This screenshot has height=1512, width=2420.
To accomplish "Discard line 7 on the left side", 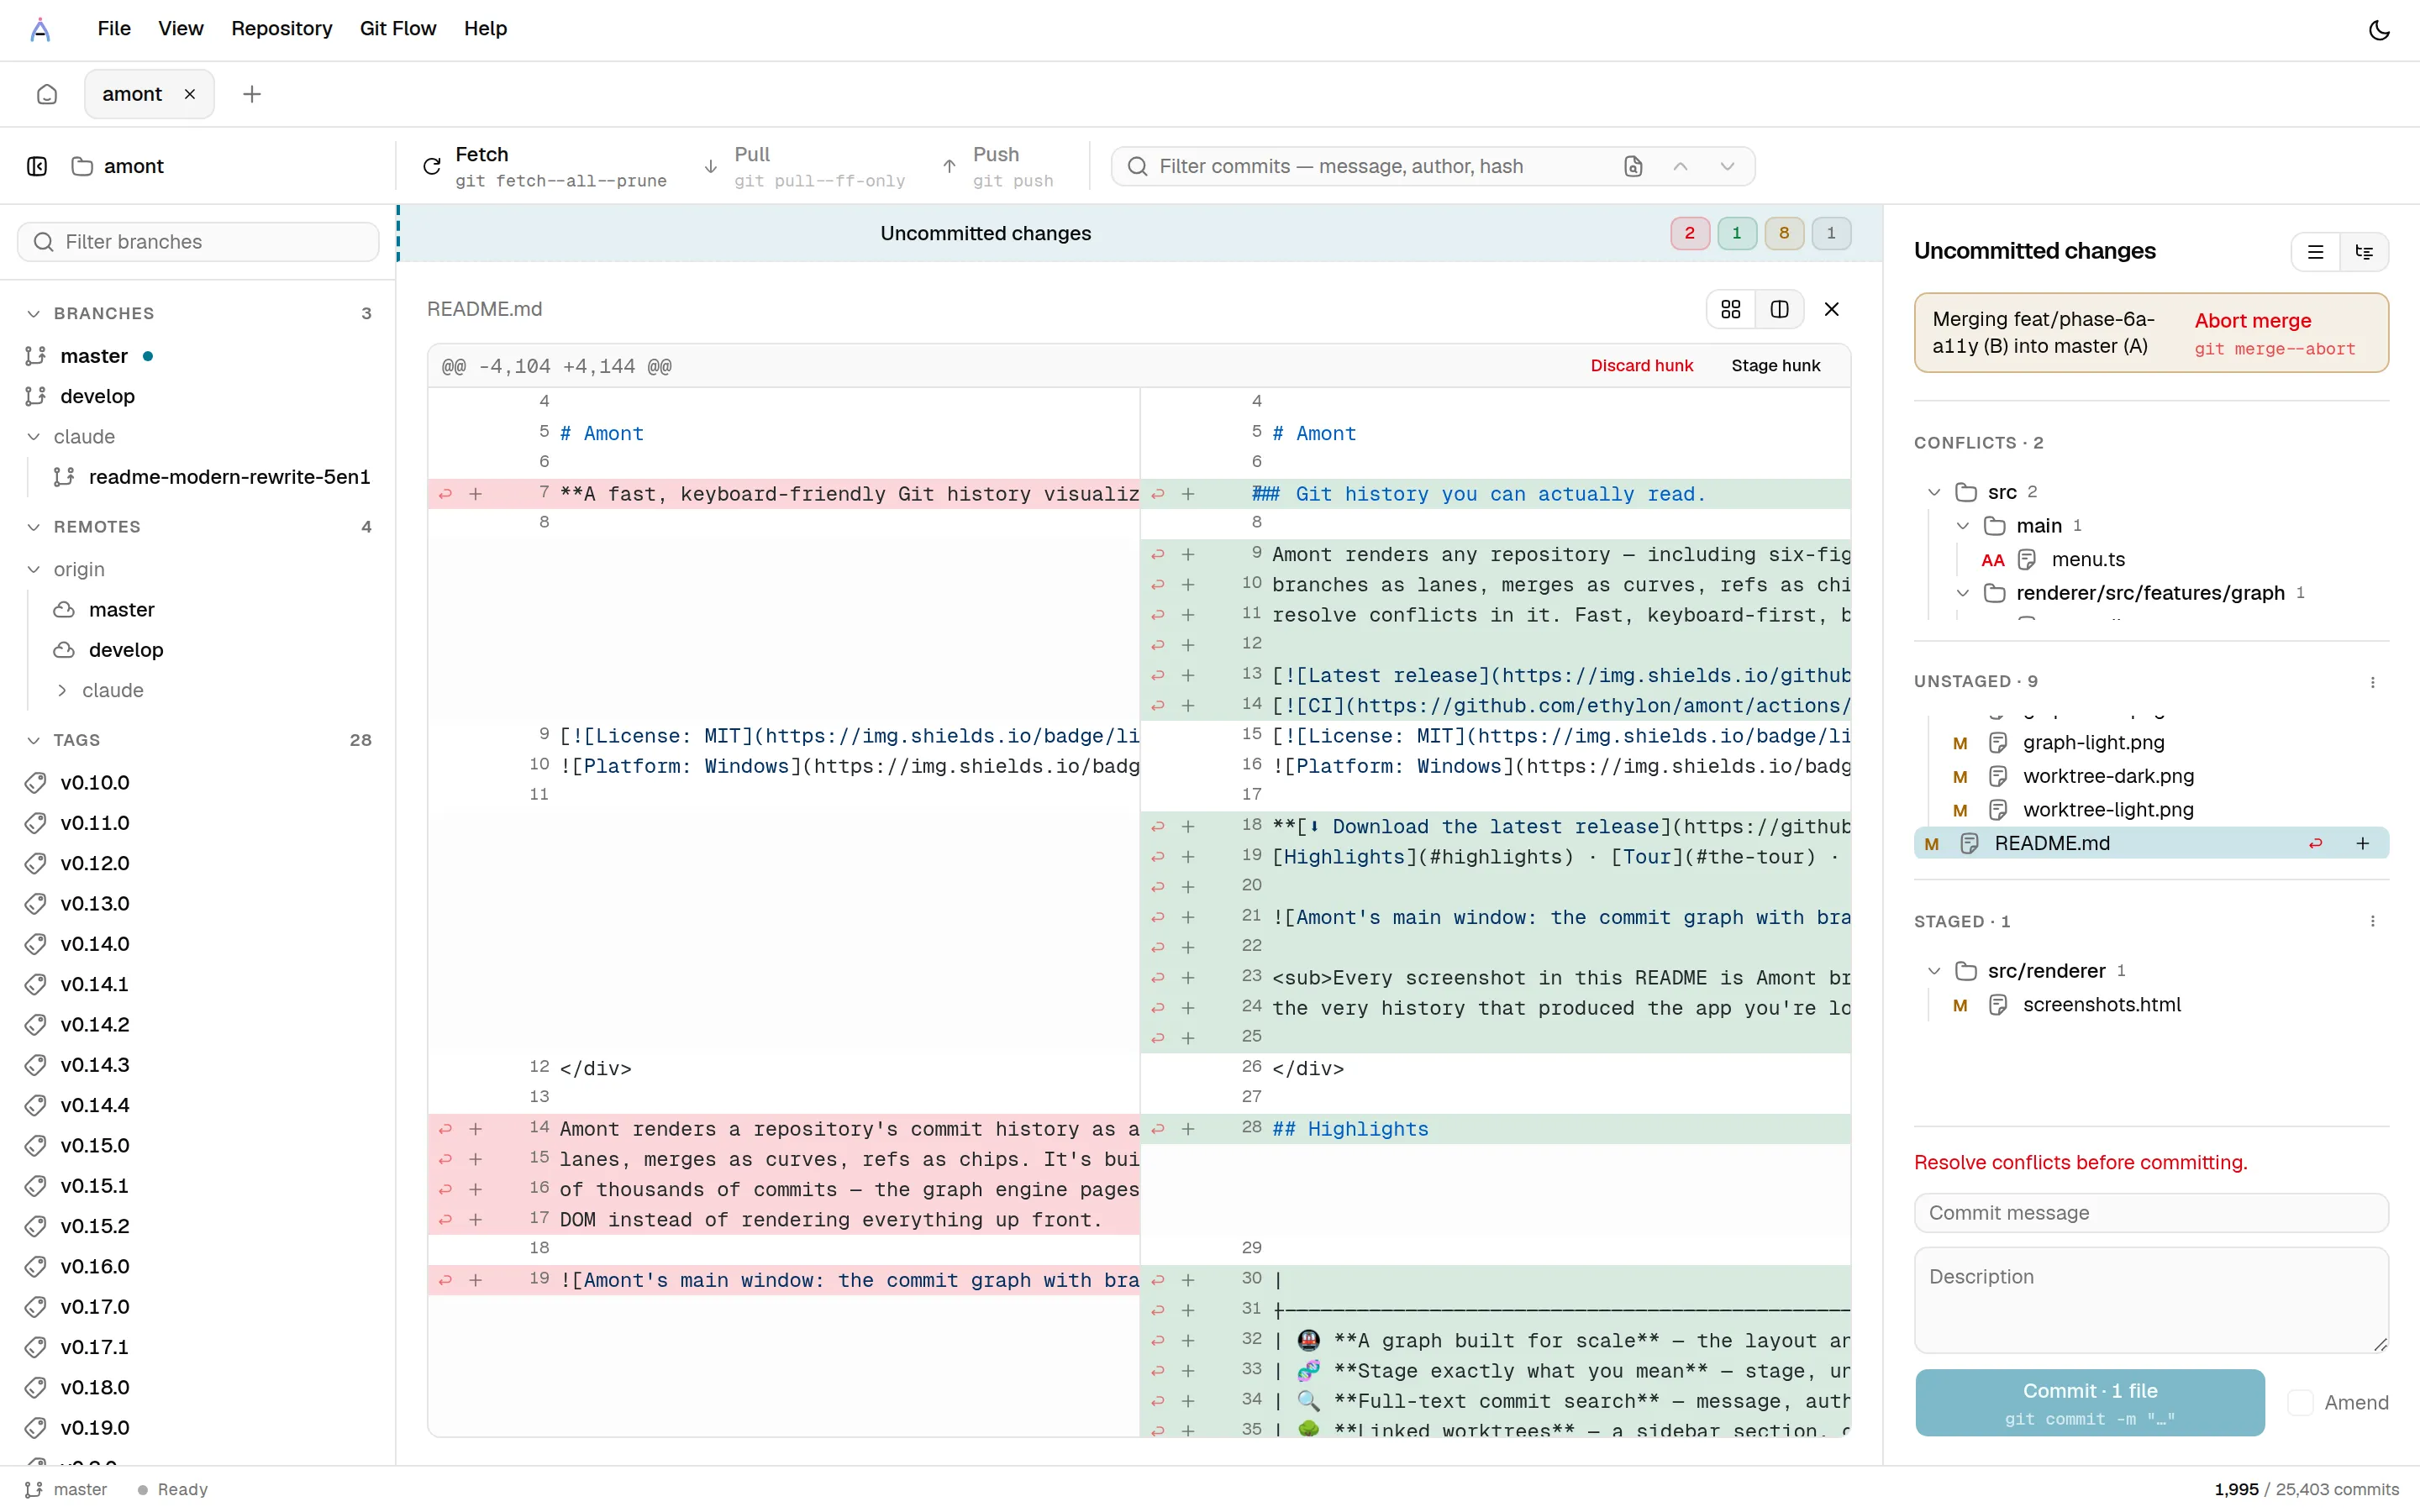I will 446,494.
